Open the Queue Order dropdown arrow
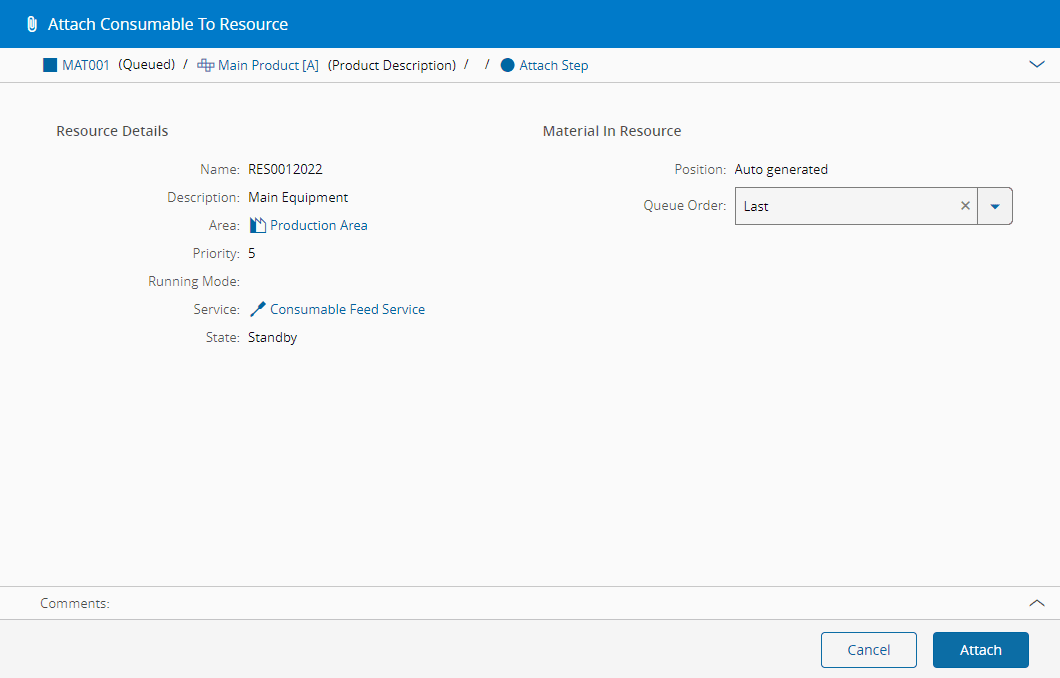This screenshot has width=1060, height=678. point(994,206)
